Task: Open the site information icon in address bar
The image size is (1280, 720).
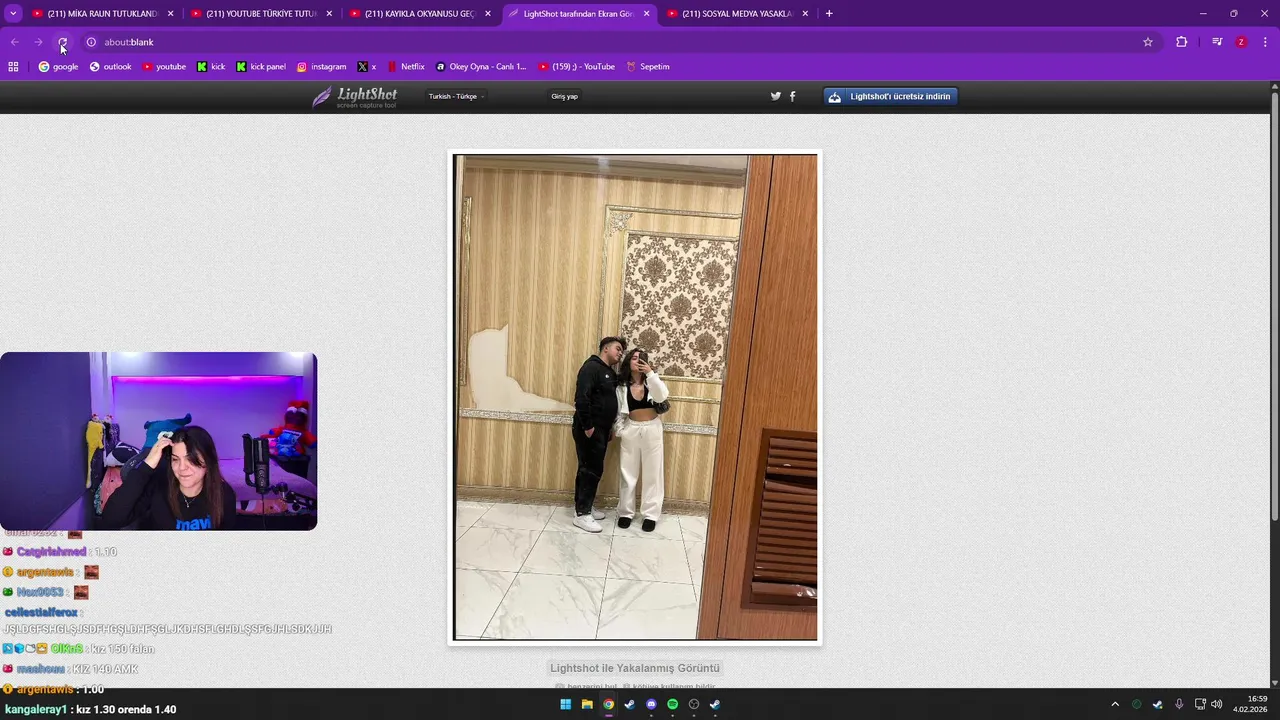Action: click(91, 42)
